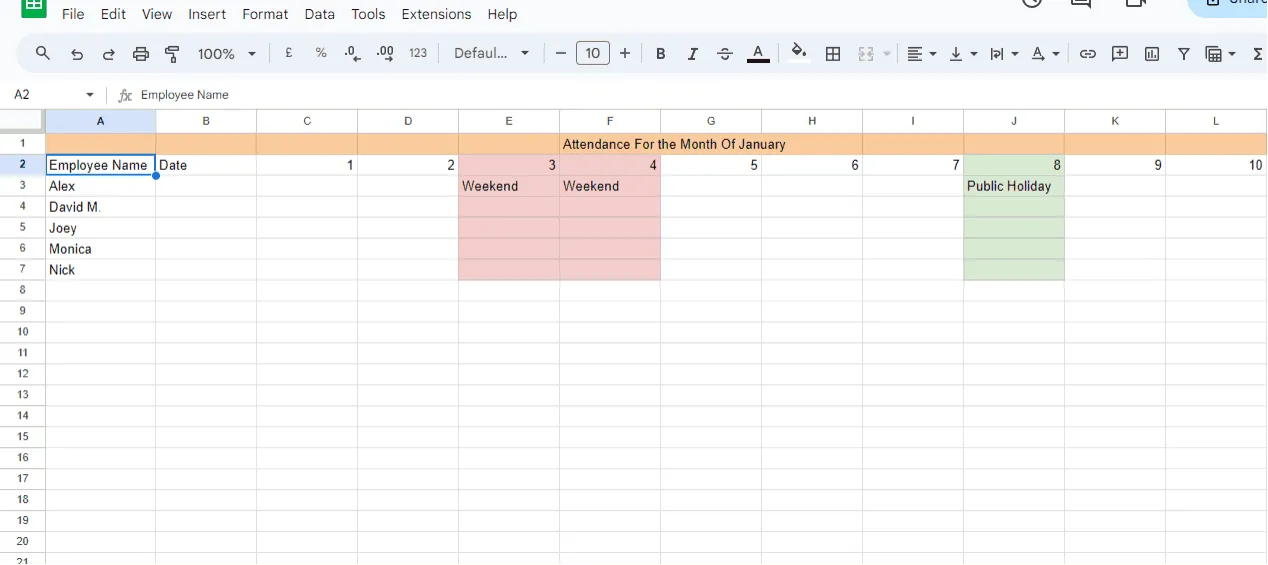Open the Format menu
The width and height of the screenshot is (1268, 565).
(x=265, y=14)
